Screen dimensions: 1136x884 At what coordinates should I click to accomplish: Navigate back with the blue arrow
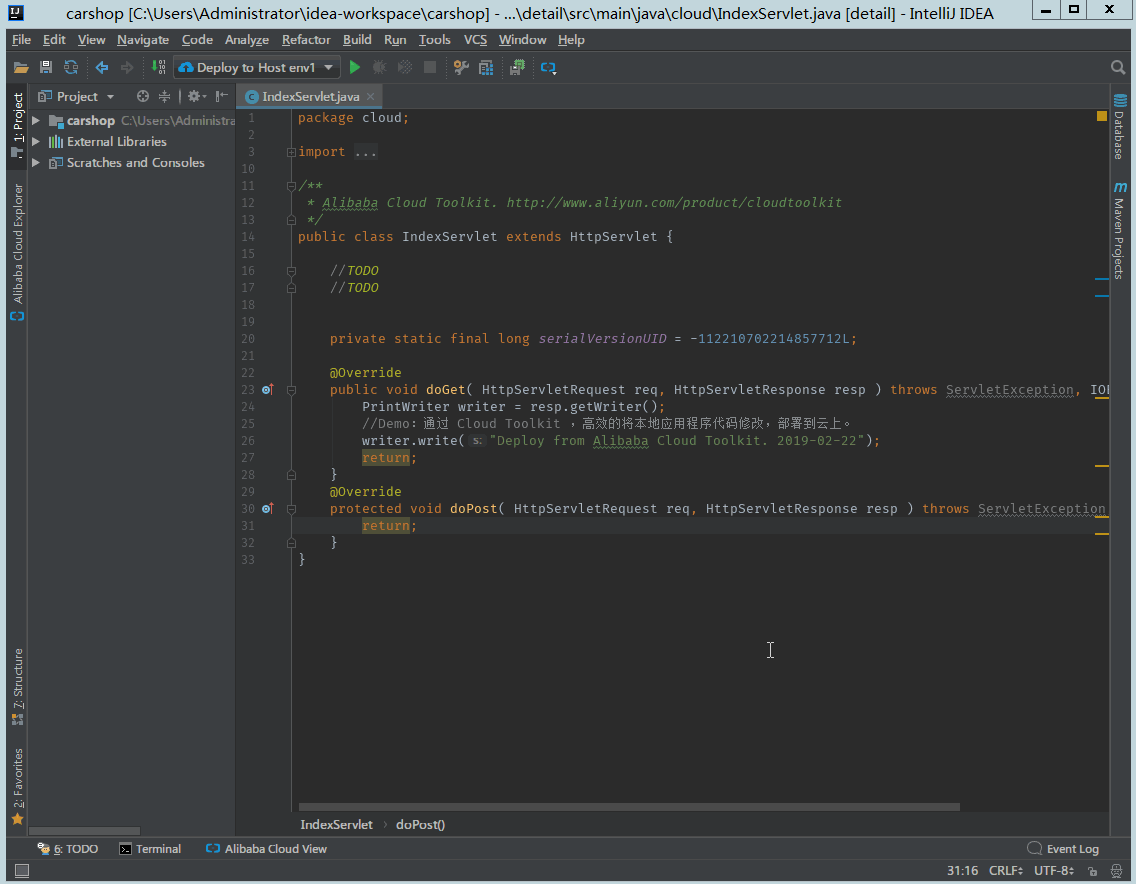(x=101, y=67)
